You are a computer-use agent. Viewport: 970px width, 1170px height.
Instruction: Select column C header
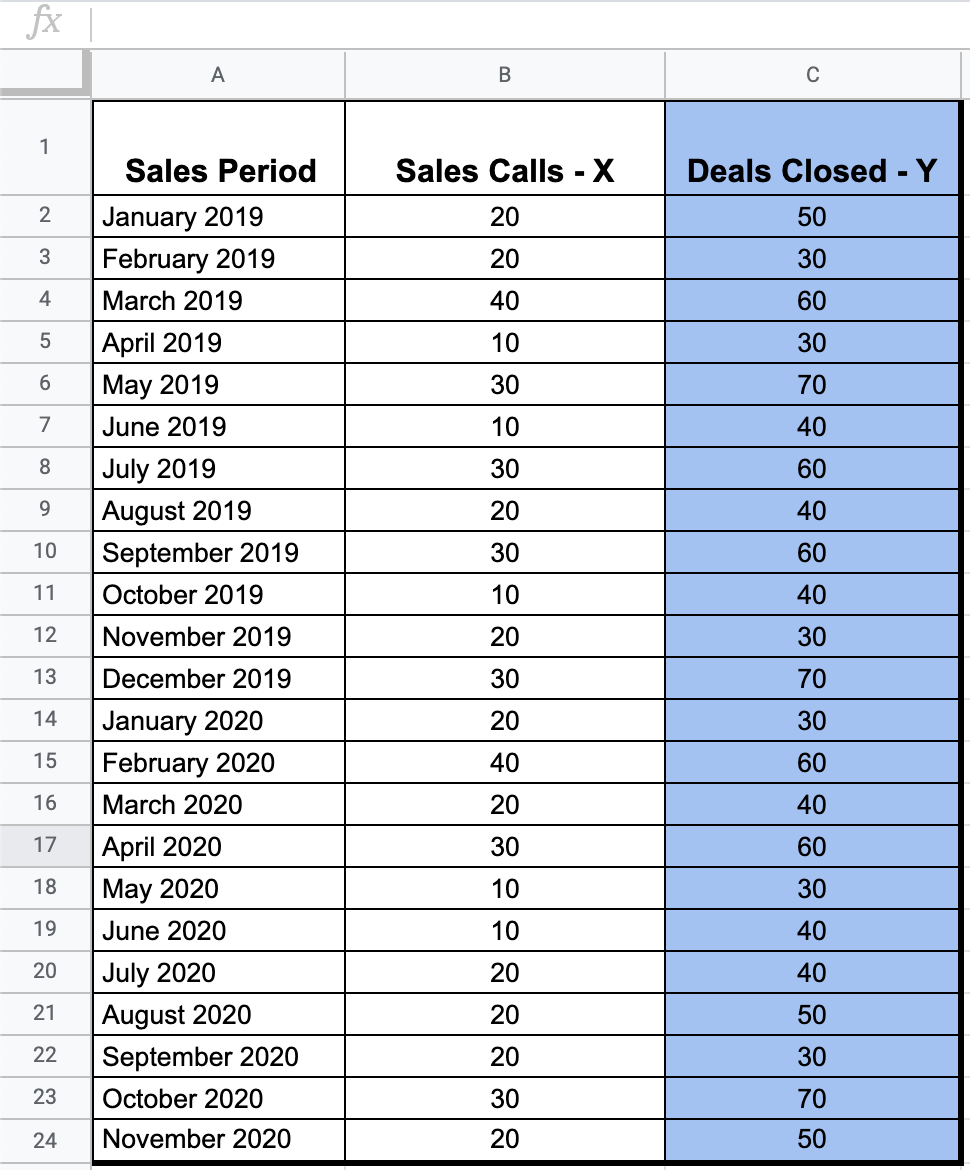point(812,74)
